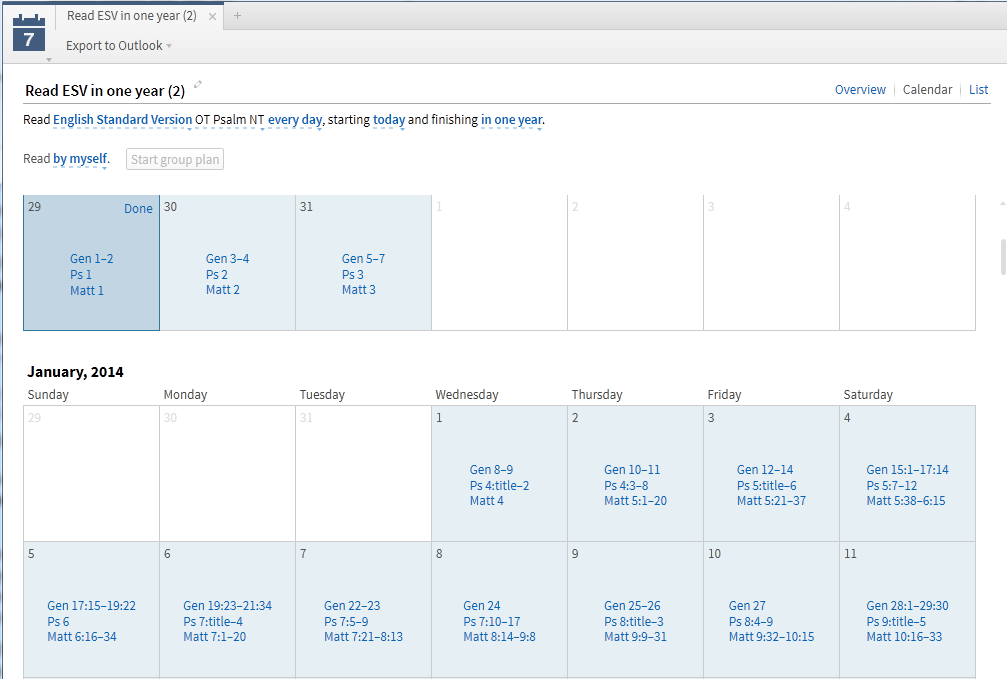Open Gen 28:1–29:30 reading
Viewport: 1007px width, 679px height.
[907, 606]
